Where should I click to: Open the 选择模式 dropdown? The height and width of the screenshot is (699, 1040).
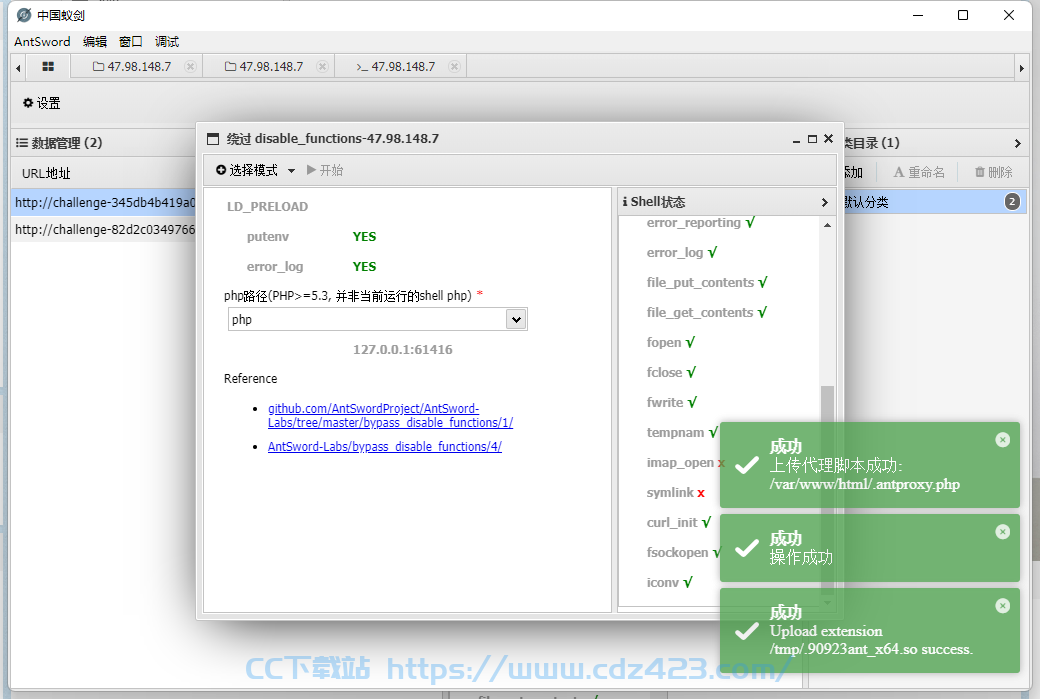[x=255, y=170]
